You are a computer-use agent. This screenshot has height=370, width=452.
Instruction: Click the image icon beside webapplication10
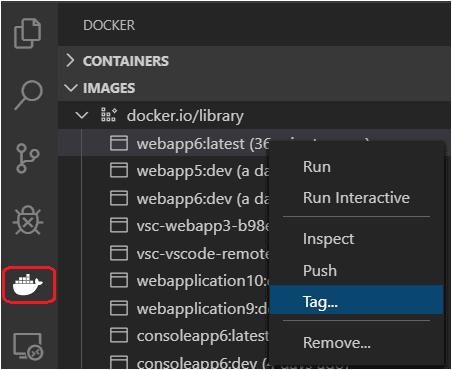pyautogui.click(x=119, y=280)
